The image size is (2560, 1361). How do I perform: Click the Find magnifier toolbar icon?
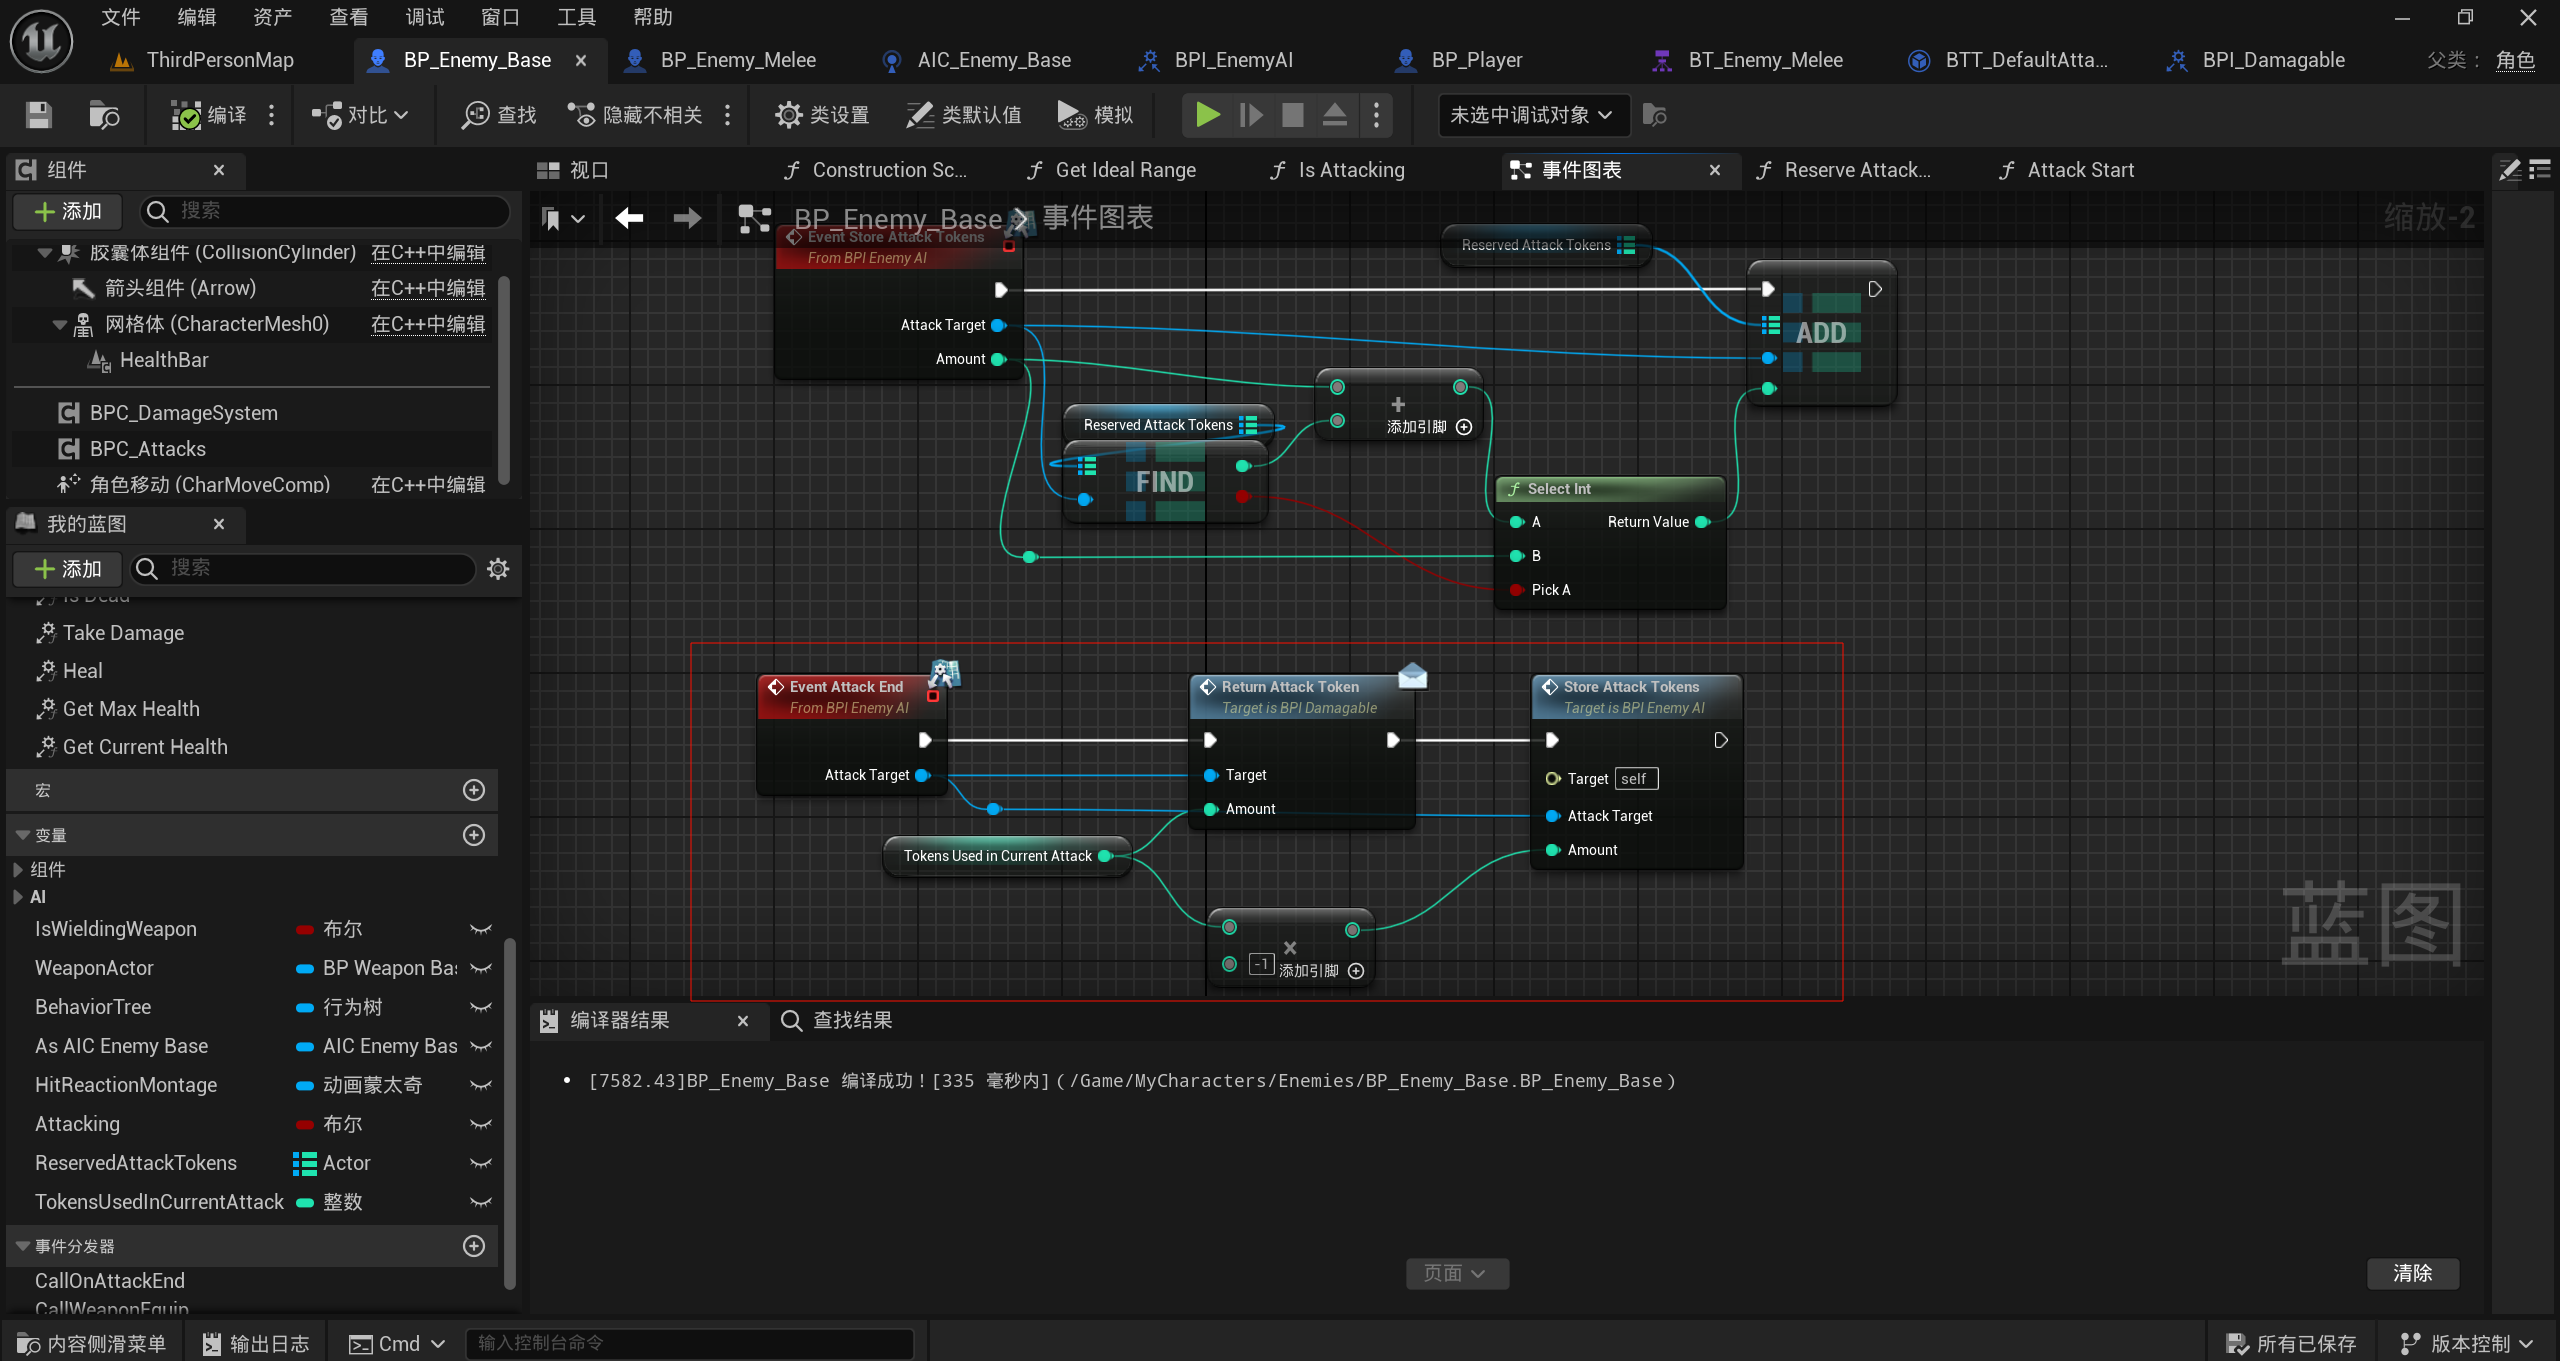pos(475,115)
